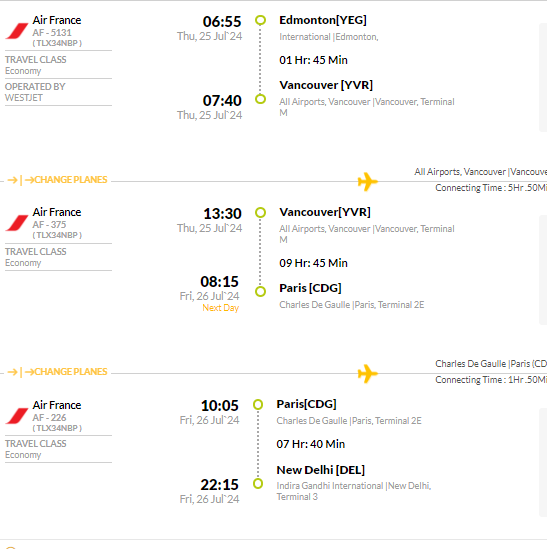547x549 pixels.
Task: Click the OPERATED BY WESTJET text
Action: click(35, 92)
